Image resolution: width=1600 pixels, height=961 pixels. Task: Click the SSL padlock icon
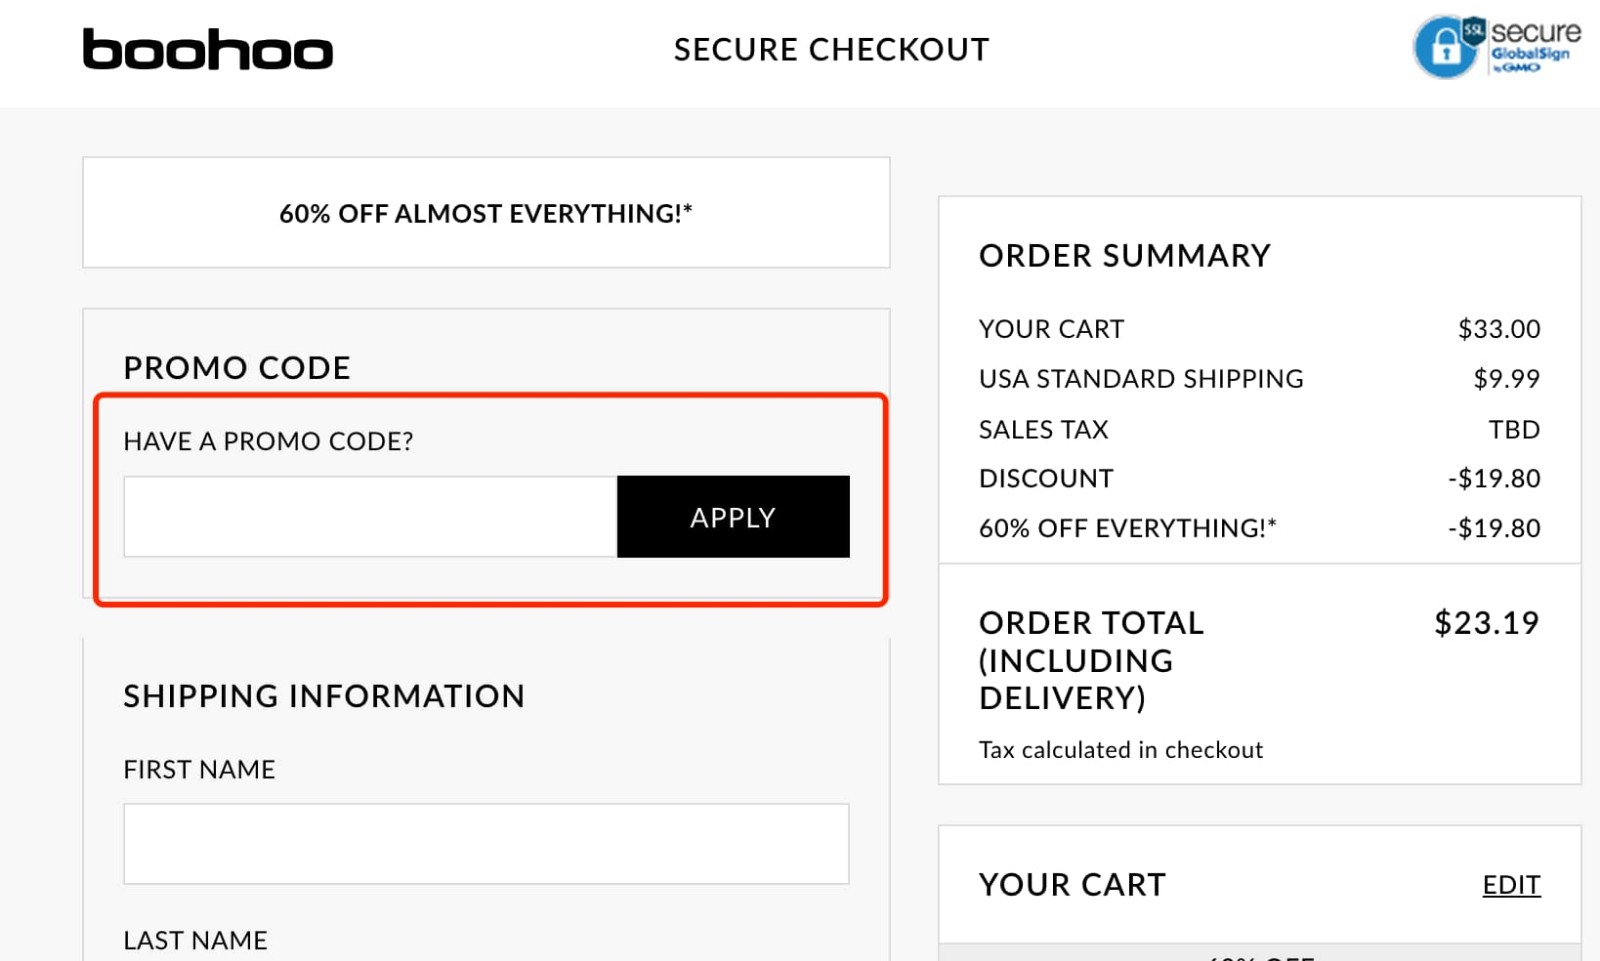point(1443,46)
